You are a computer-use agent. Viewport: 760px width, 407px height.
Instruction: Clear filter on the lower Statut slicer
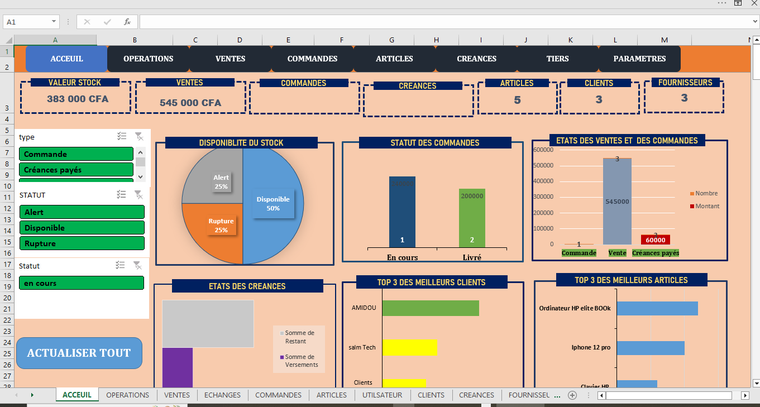pos(138,266)
